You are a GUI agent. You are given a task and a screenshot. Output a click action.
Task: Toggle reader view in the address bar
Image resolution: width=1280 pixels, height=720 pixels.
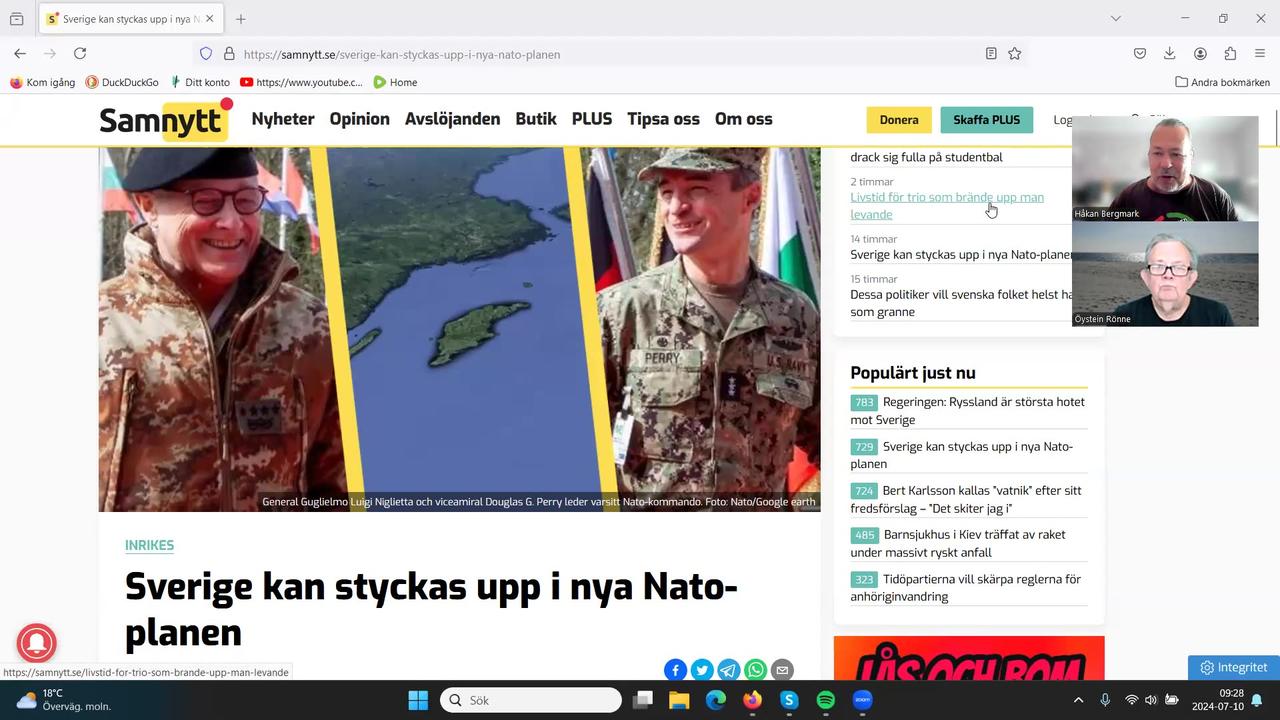(991, 54)
